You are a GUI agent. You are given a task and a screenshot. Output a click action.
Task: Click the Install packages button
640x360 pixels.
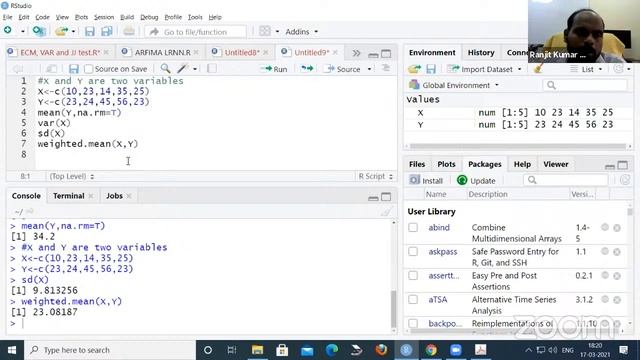pyautogui.click(x=426, y=180)
